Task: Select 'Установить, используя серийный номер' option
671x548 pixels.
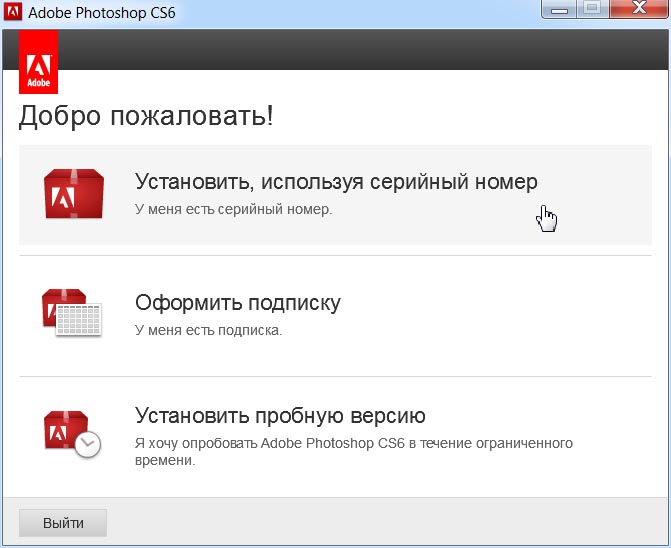Action: [336, 195]
